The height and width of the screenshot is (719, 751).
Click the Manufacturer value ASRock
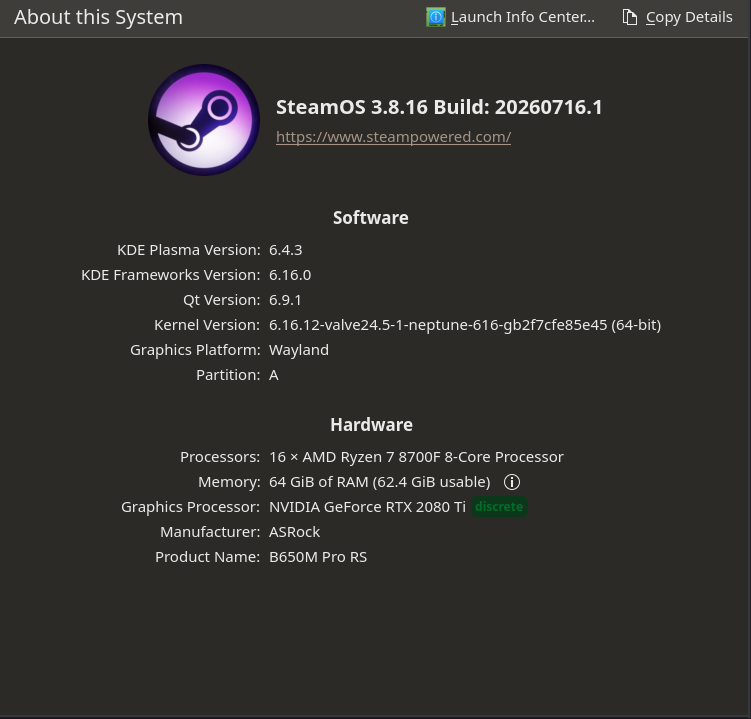[294, 532]
